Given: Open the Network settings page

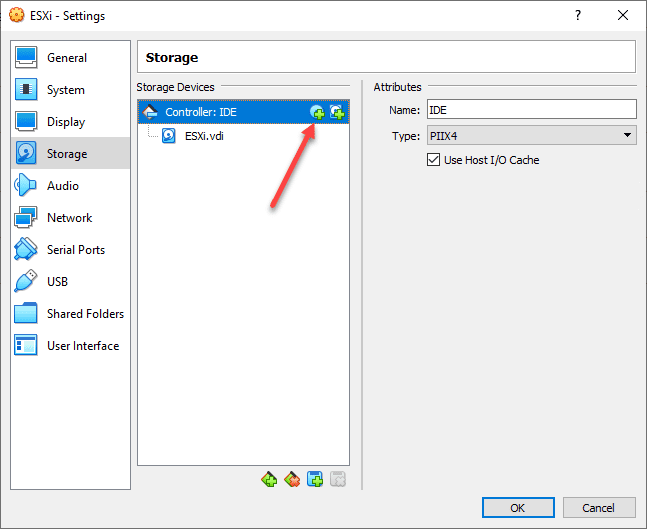Looking at the screenshot, I should (x=71, y=217).
